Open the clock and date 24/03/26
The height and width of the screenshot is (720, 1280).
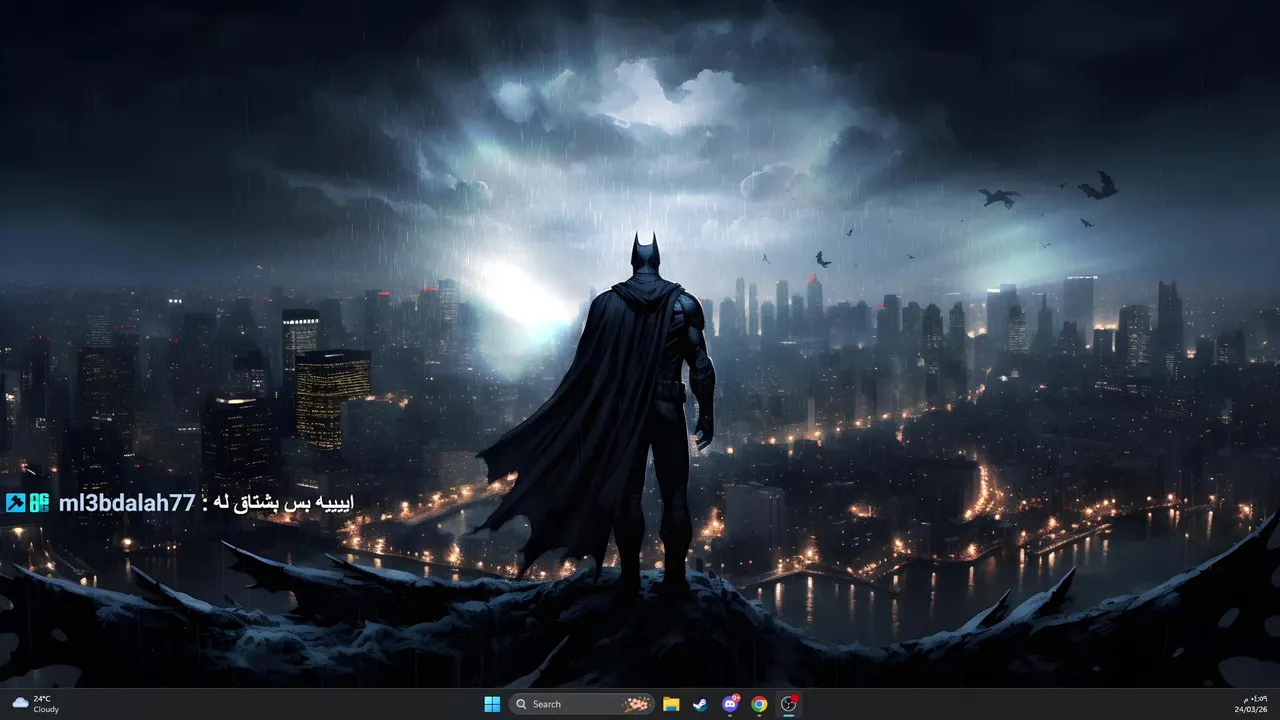tap(1250, 704)
